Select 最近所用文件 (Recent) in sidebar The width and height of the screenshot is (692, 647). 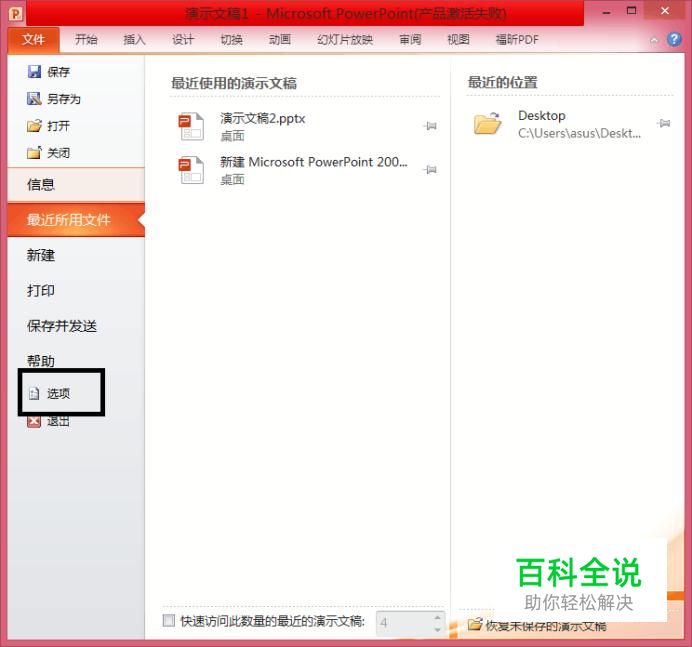76,220
